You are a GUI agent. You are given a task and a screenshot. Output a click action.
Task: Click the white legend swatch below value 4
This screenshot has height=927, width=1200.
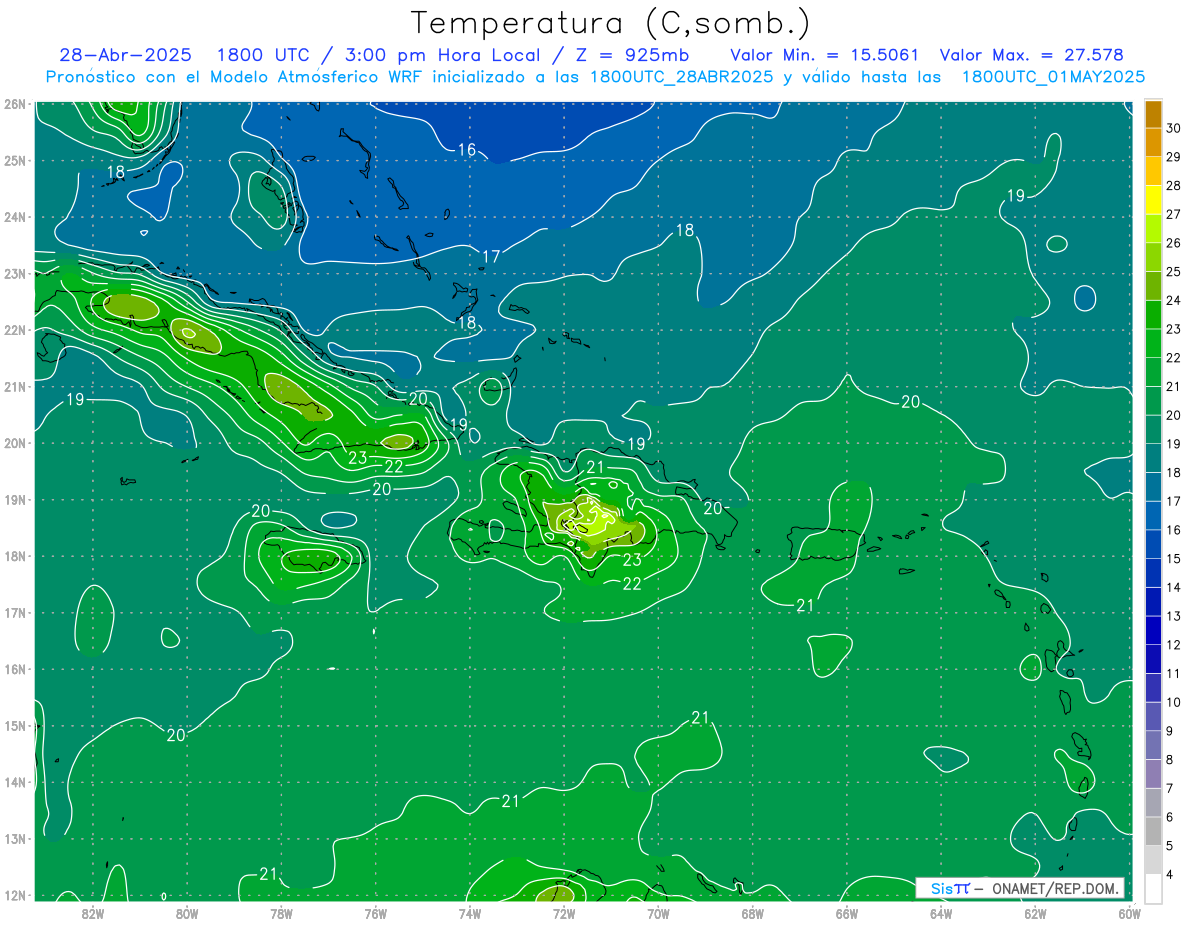pyautogui.click(x=1153, y=888)
